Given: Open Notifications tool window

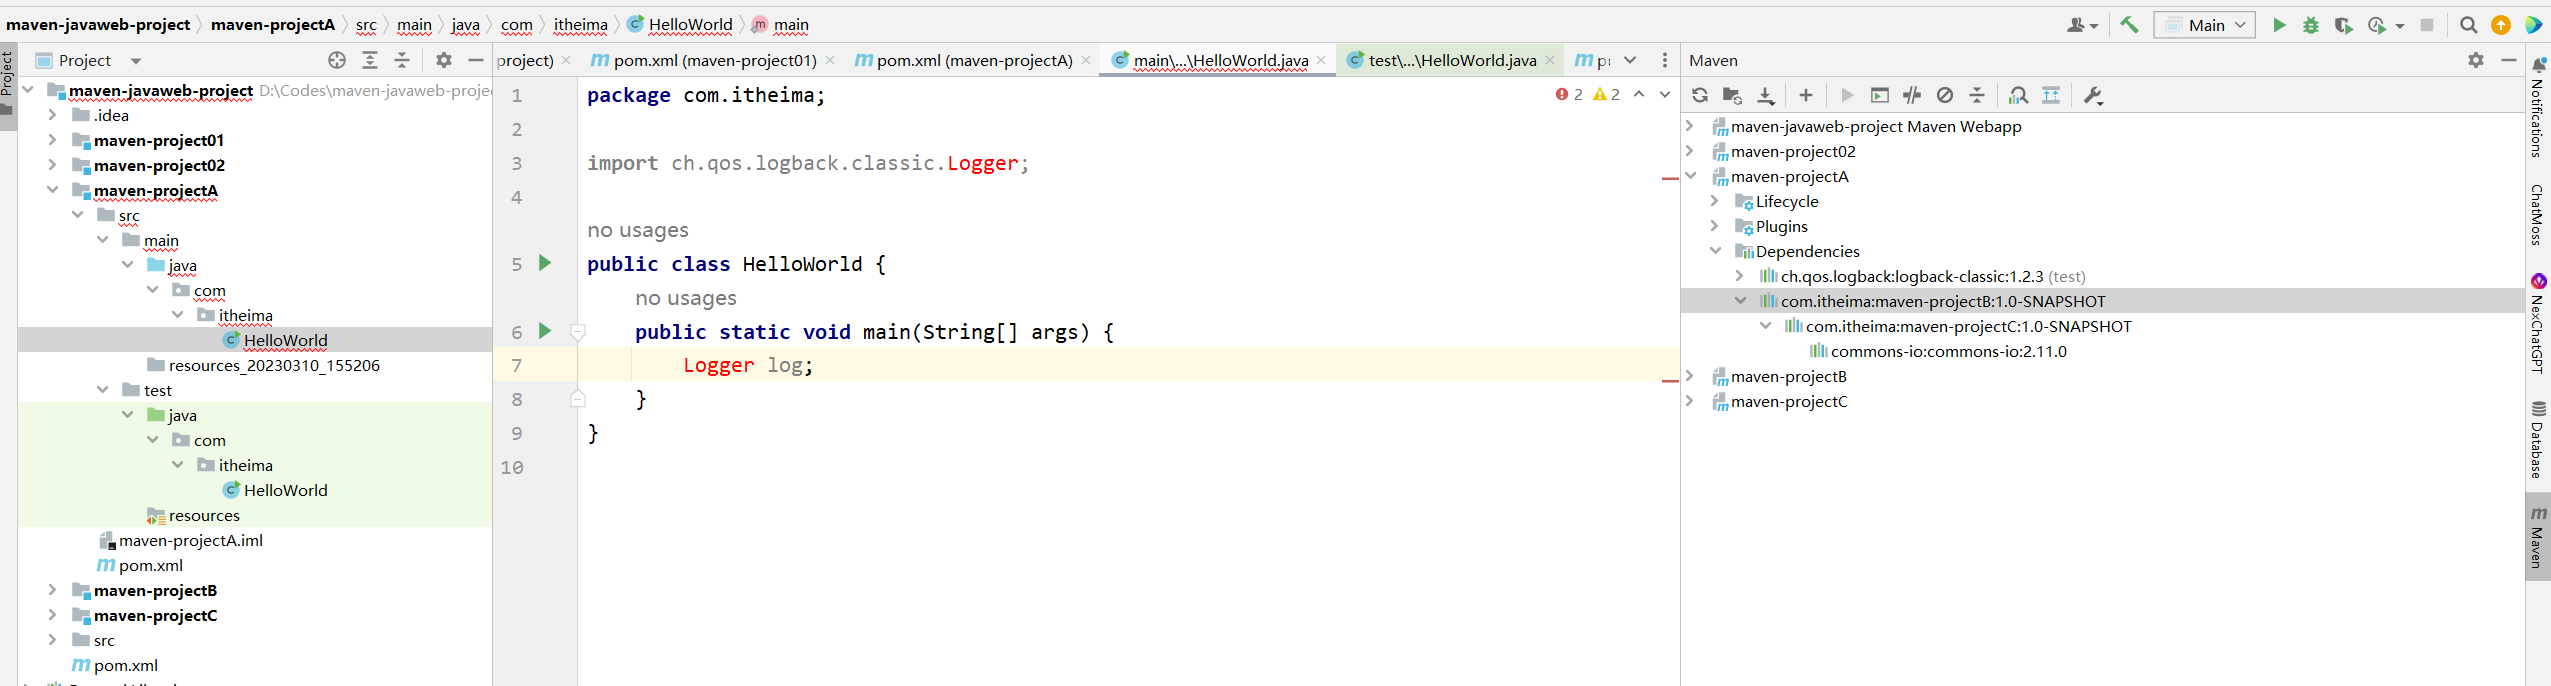Looking at the screenshot, I should point(2538,108).
